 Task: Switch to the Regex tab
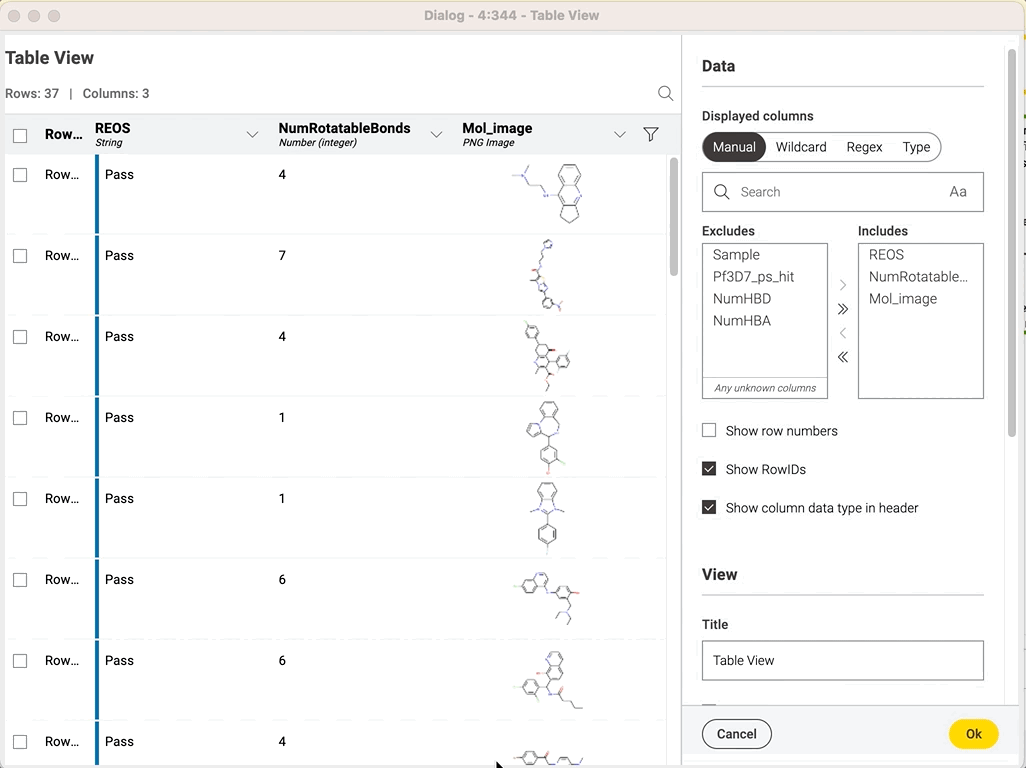point(864,146)
